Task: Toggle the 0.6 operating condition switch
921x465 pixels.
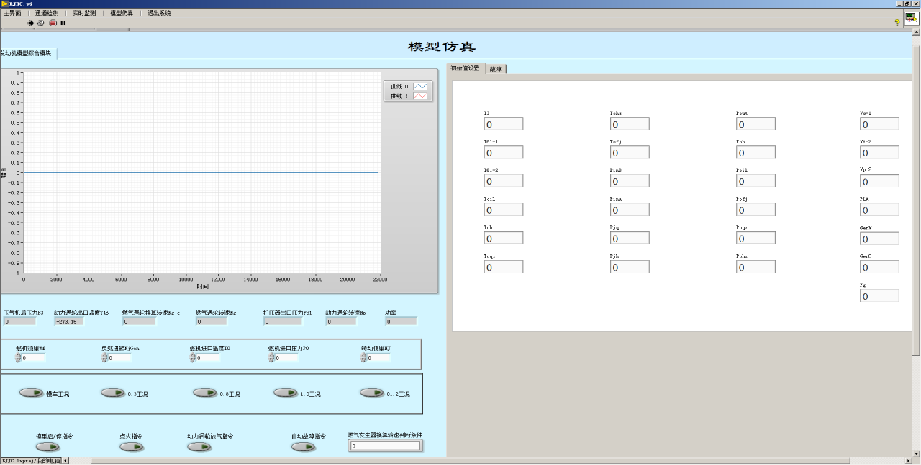Action: pos(204,393)
